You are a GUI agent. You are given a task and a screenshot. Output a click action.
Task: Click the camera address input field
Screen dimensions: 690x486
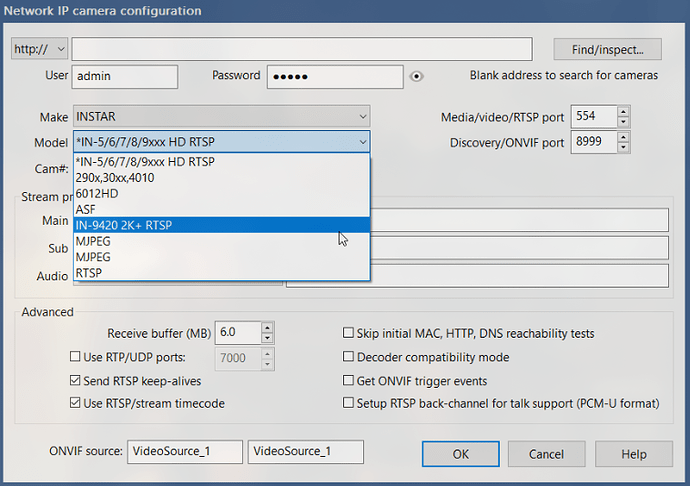[x=302, y=49]
